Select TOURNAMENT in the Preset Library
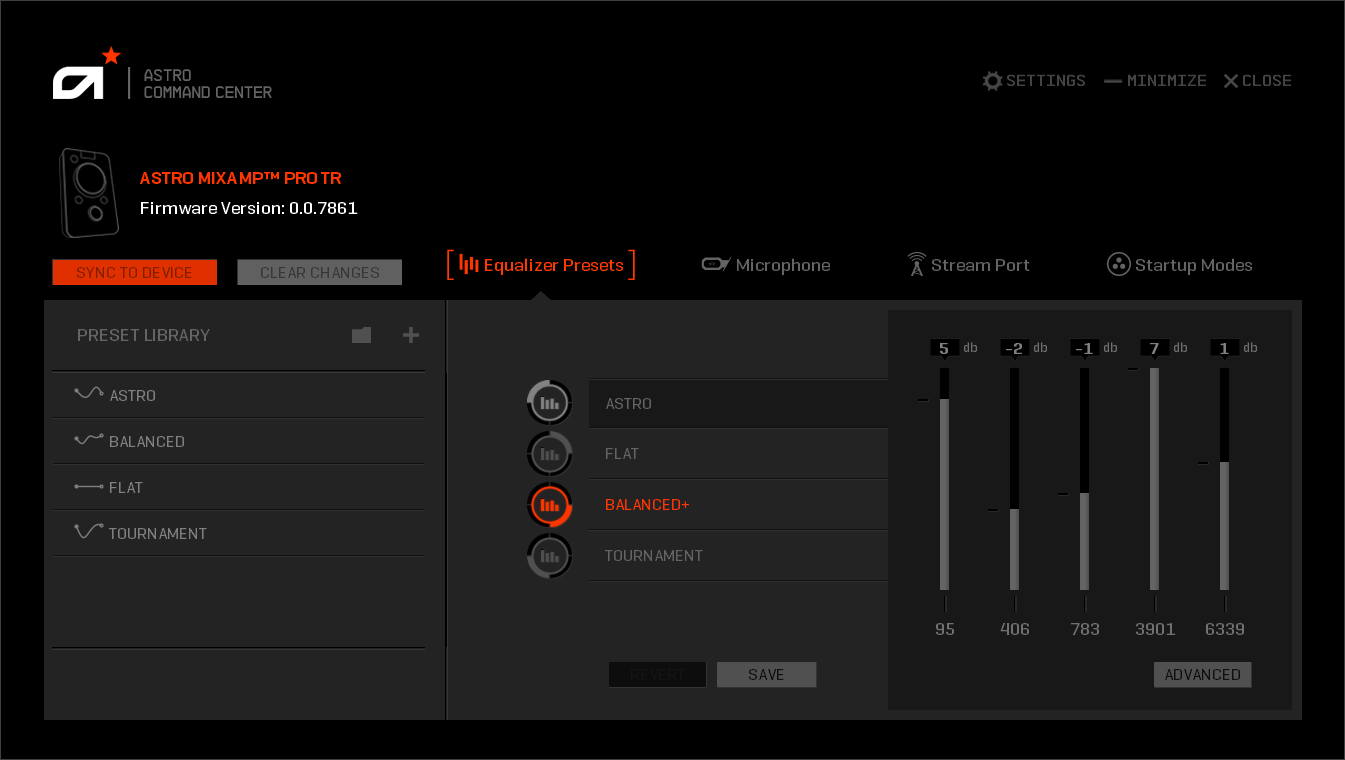 coord(238,533)
